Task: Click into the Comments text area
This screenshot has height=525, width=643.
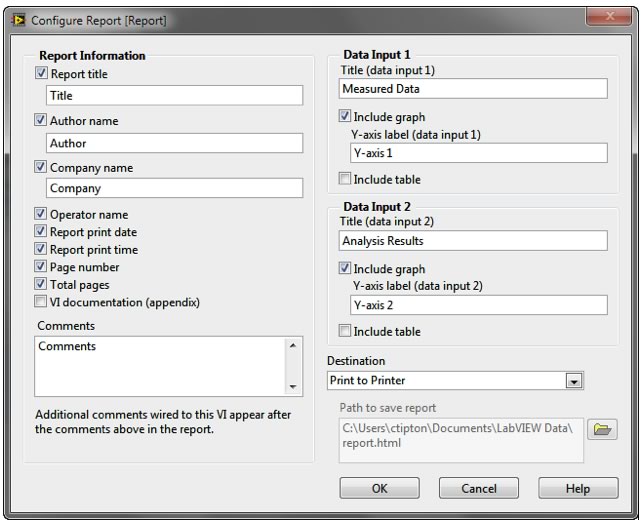Action: (x=158, y=365)
